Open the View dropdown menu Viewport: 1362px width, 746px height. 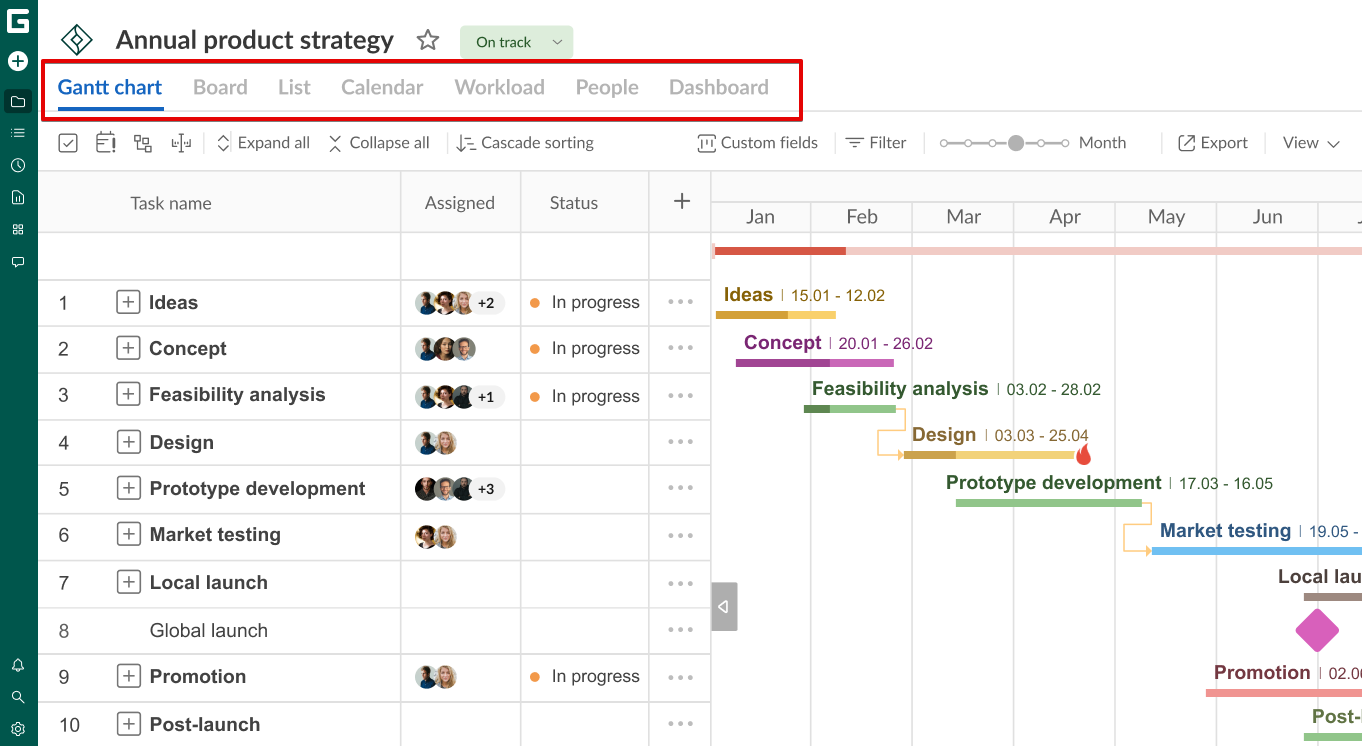click(x=1311, y=143)
